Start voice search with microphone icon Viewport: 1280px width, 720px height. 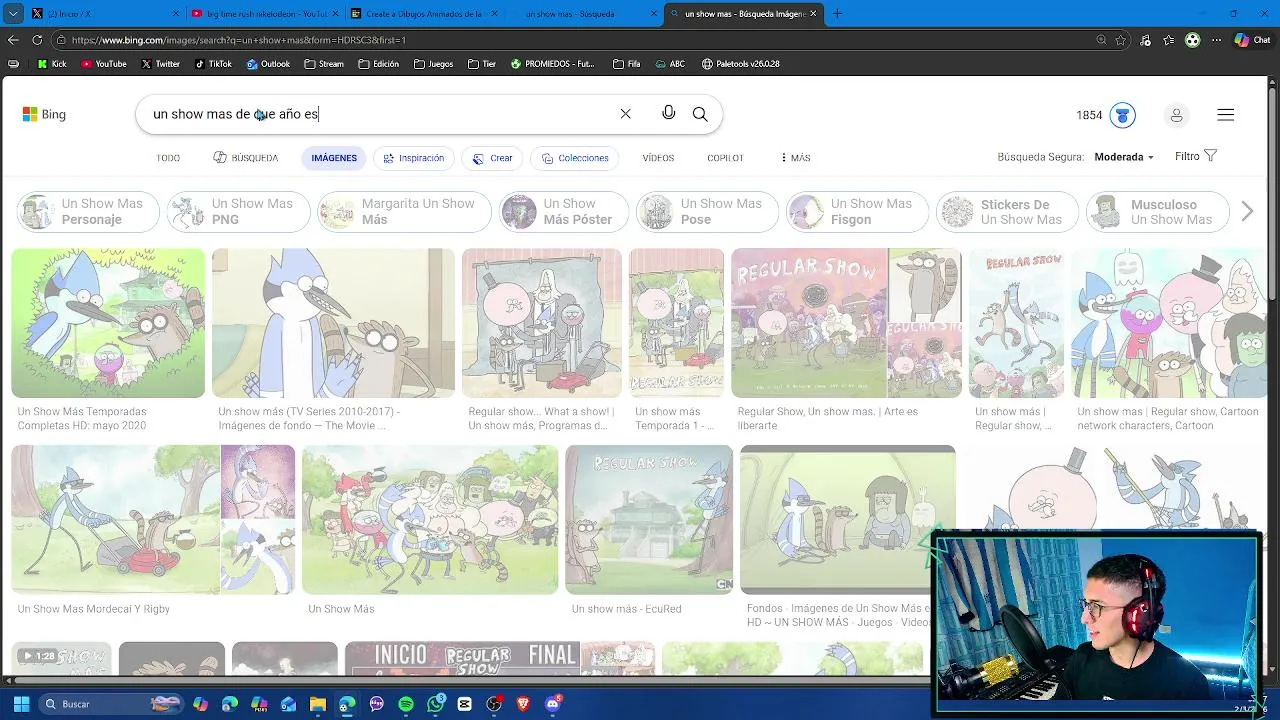click(669, 113)
